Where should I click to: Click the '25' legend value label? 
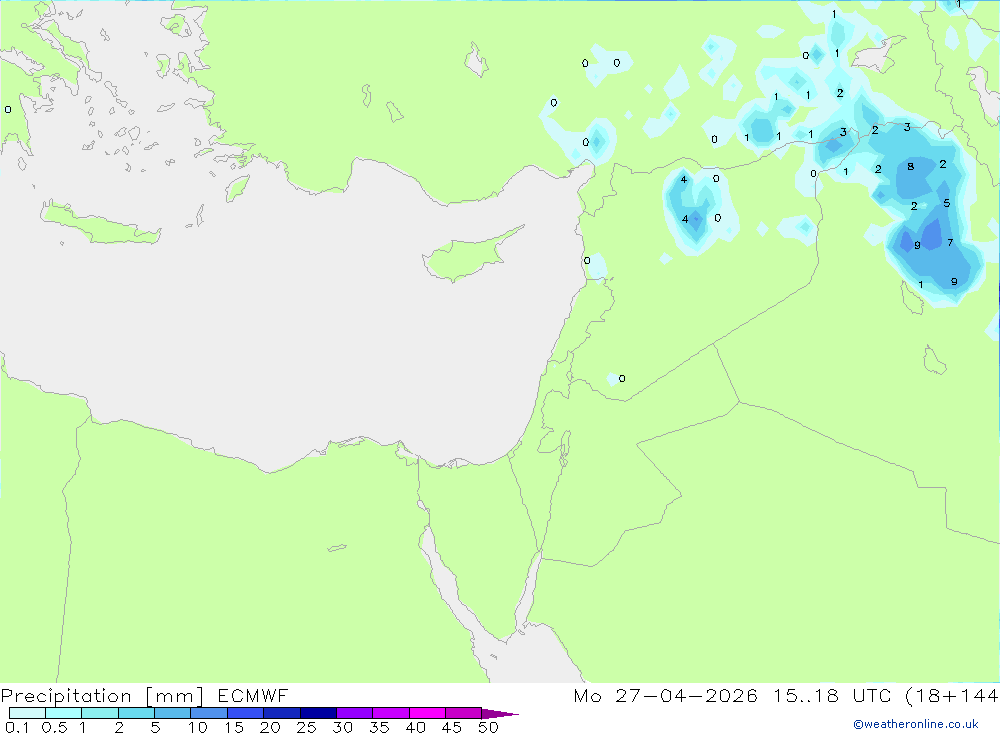click(x=306, y=727)
